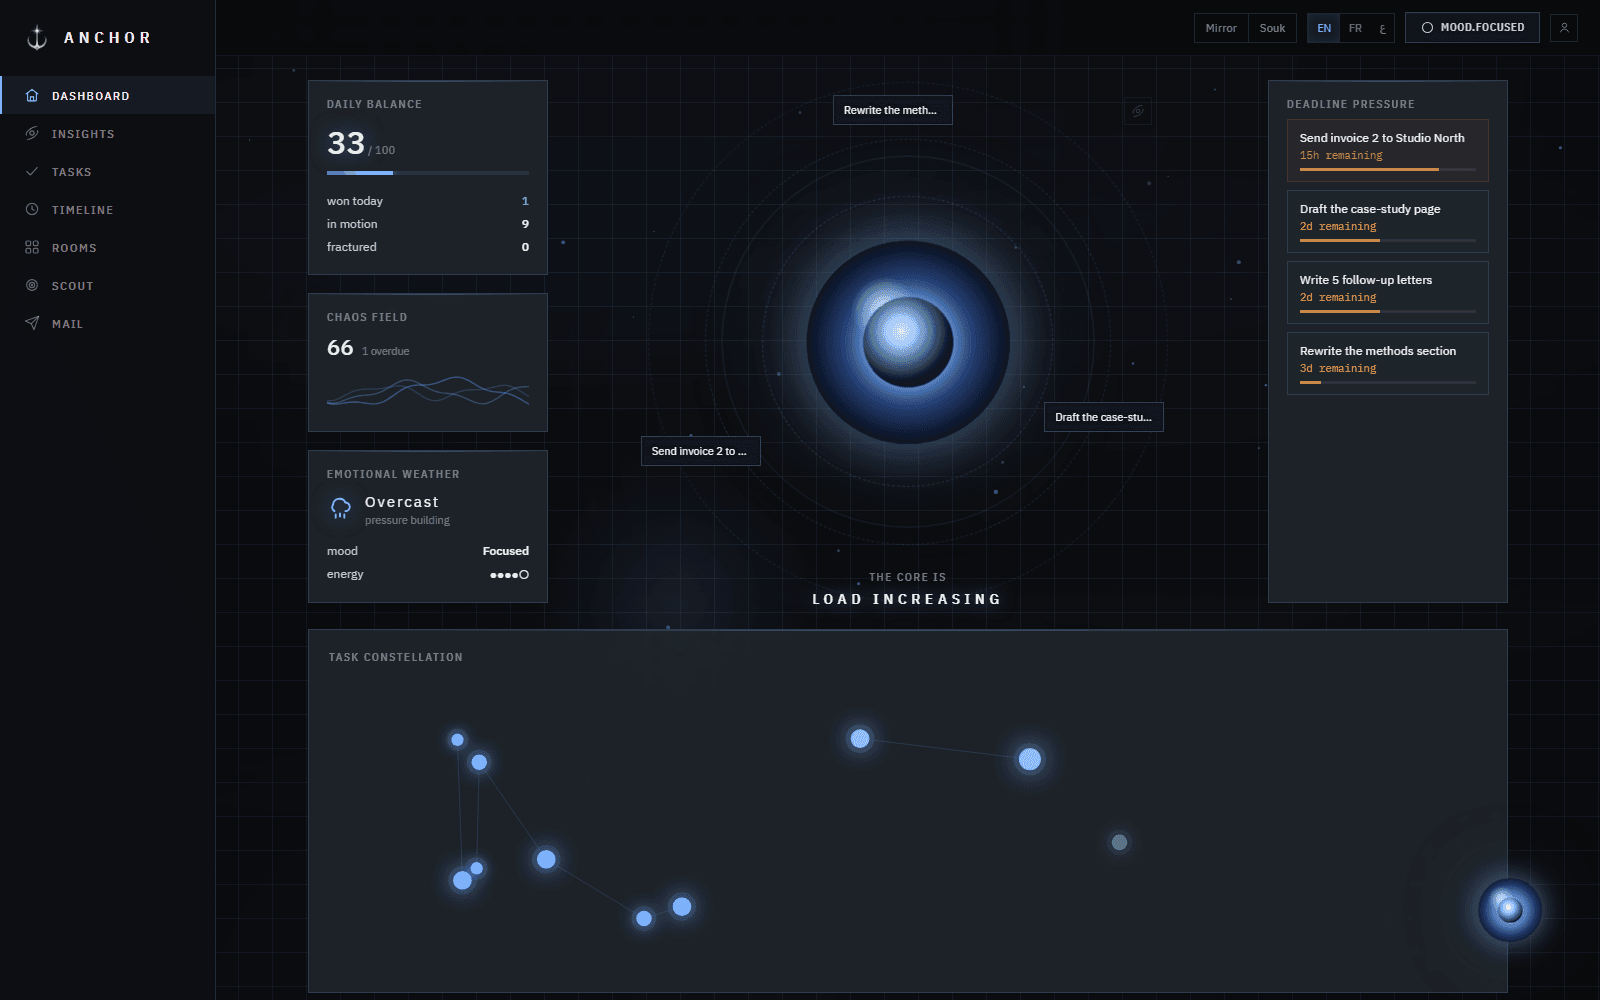Image resolution: width=1600 pixels, height=1000 pixels.
Task: Click the orbit-view icon above the core
Action: click(x=1138, y=111)
